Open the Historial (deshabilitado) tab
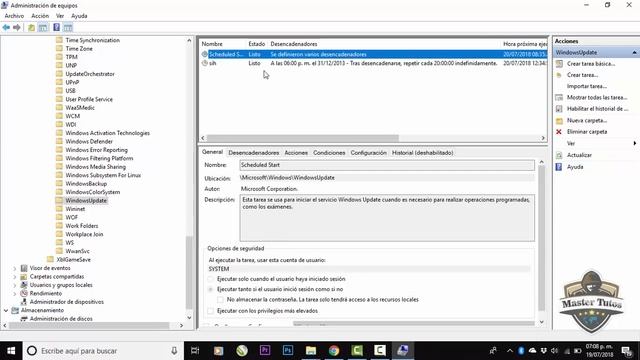This screenshot has height=360, width=640. [x=422, y=153]
